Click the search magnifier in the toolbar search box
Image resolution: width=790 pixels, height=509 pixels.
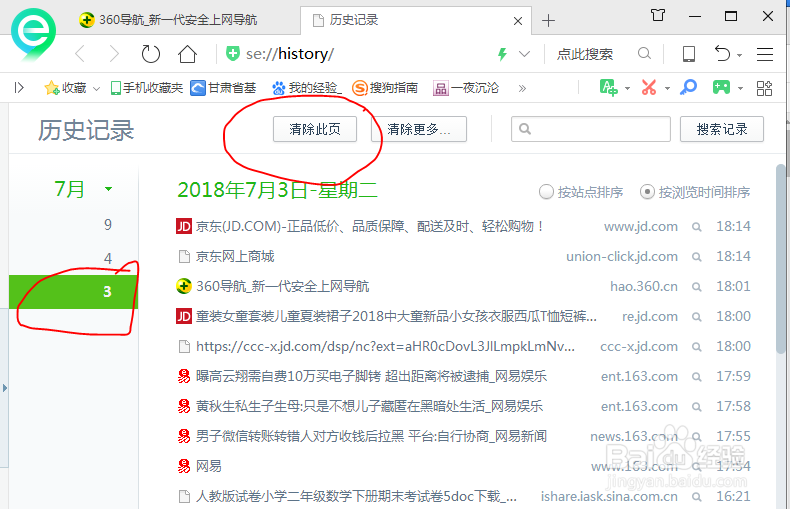click(644, 53)
